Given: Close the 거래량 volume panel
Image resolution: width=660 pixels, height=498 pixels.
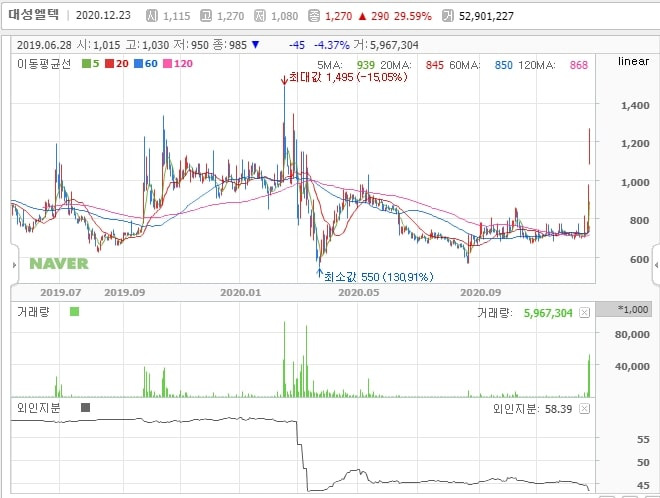Looking at the screenshot, I should pyautogui.click(x=584, y=312).
